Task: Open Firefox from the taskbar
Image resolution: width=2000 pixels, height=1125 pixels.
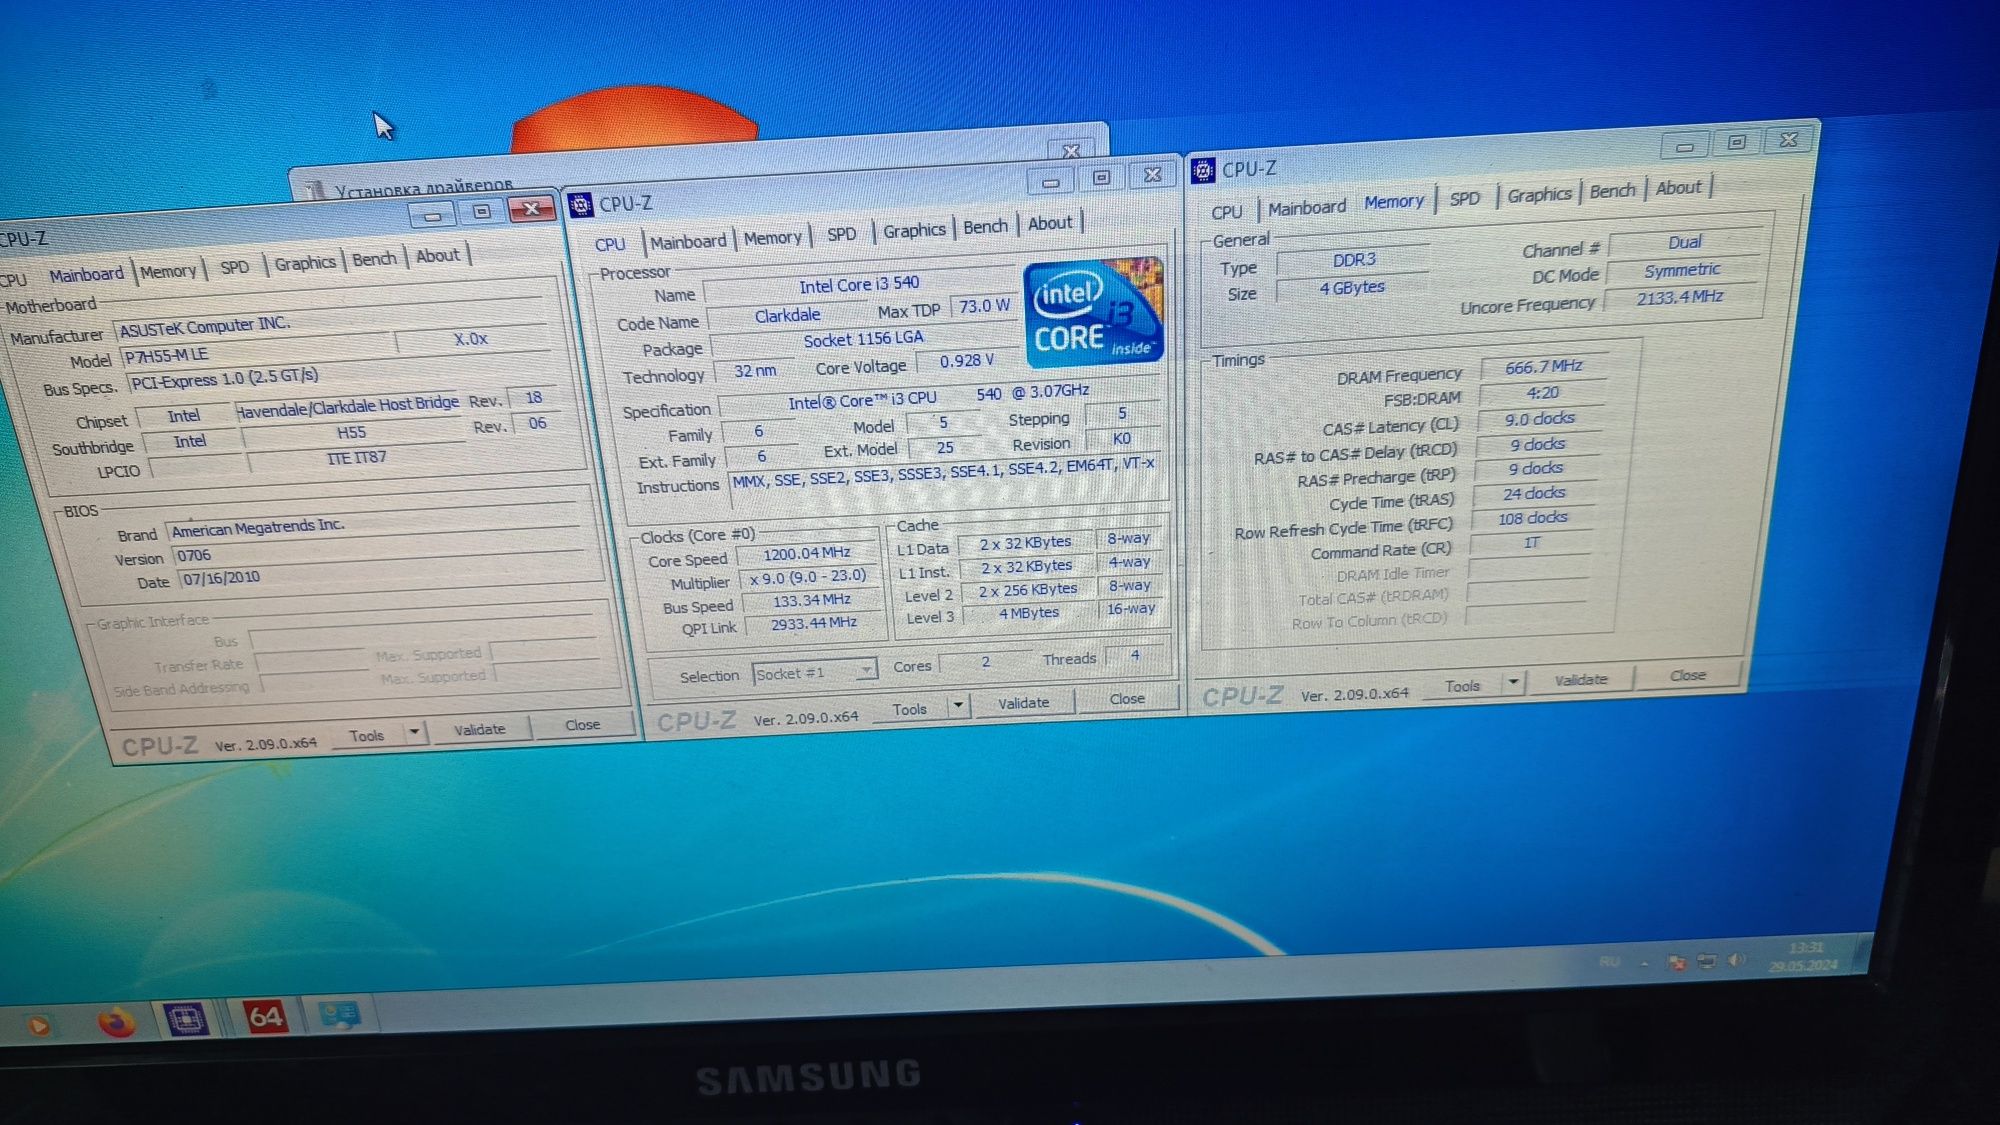Action: (x=116, y=1022)
